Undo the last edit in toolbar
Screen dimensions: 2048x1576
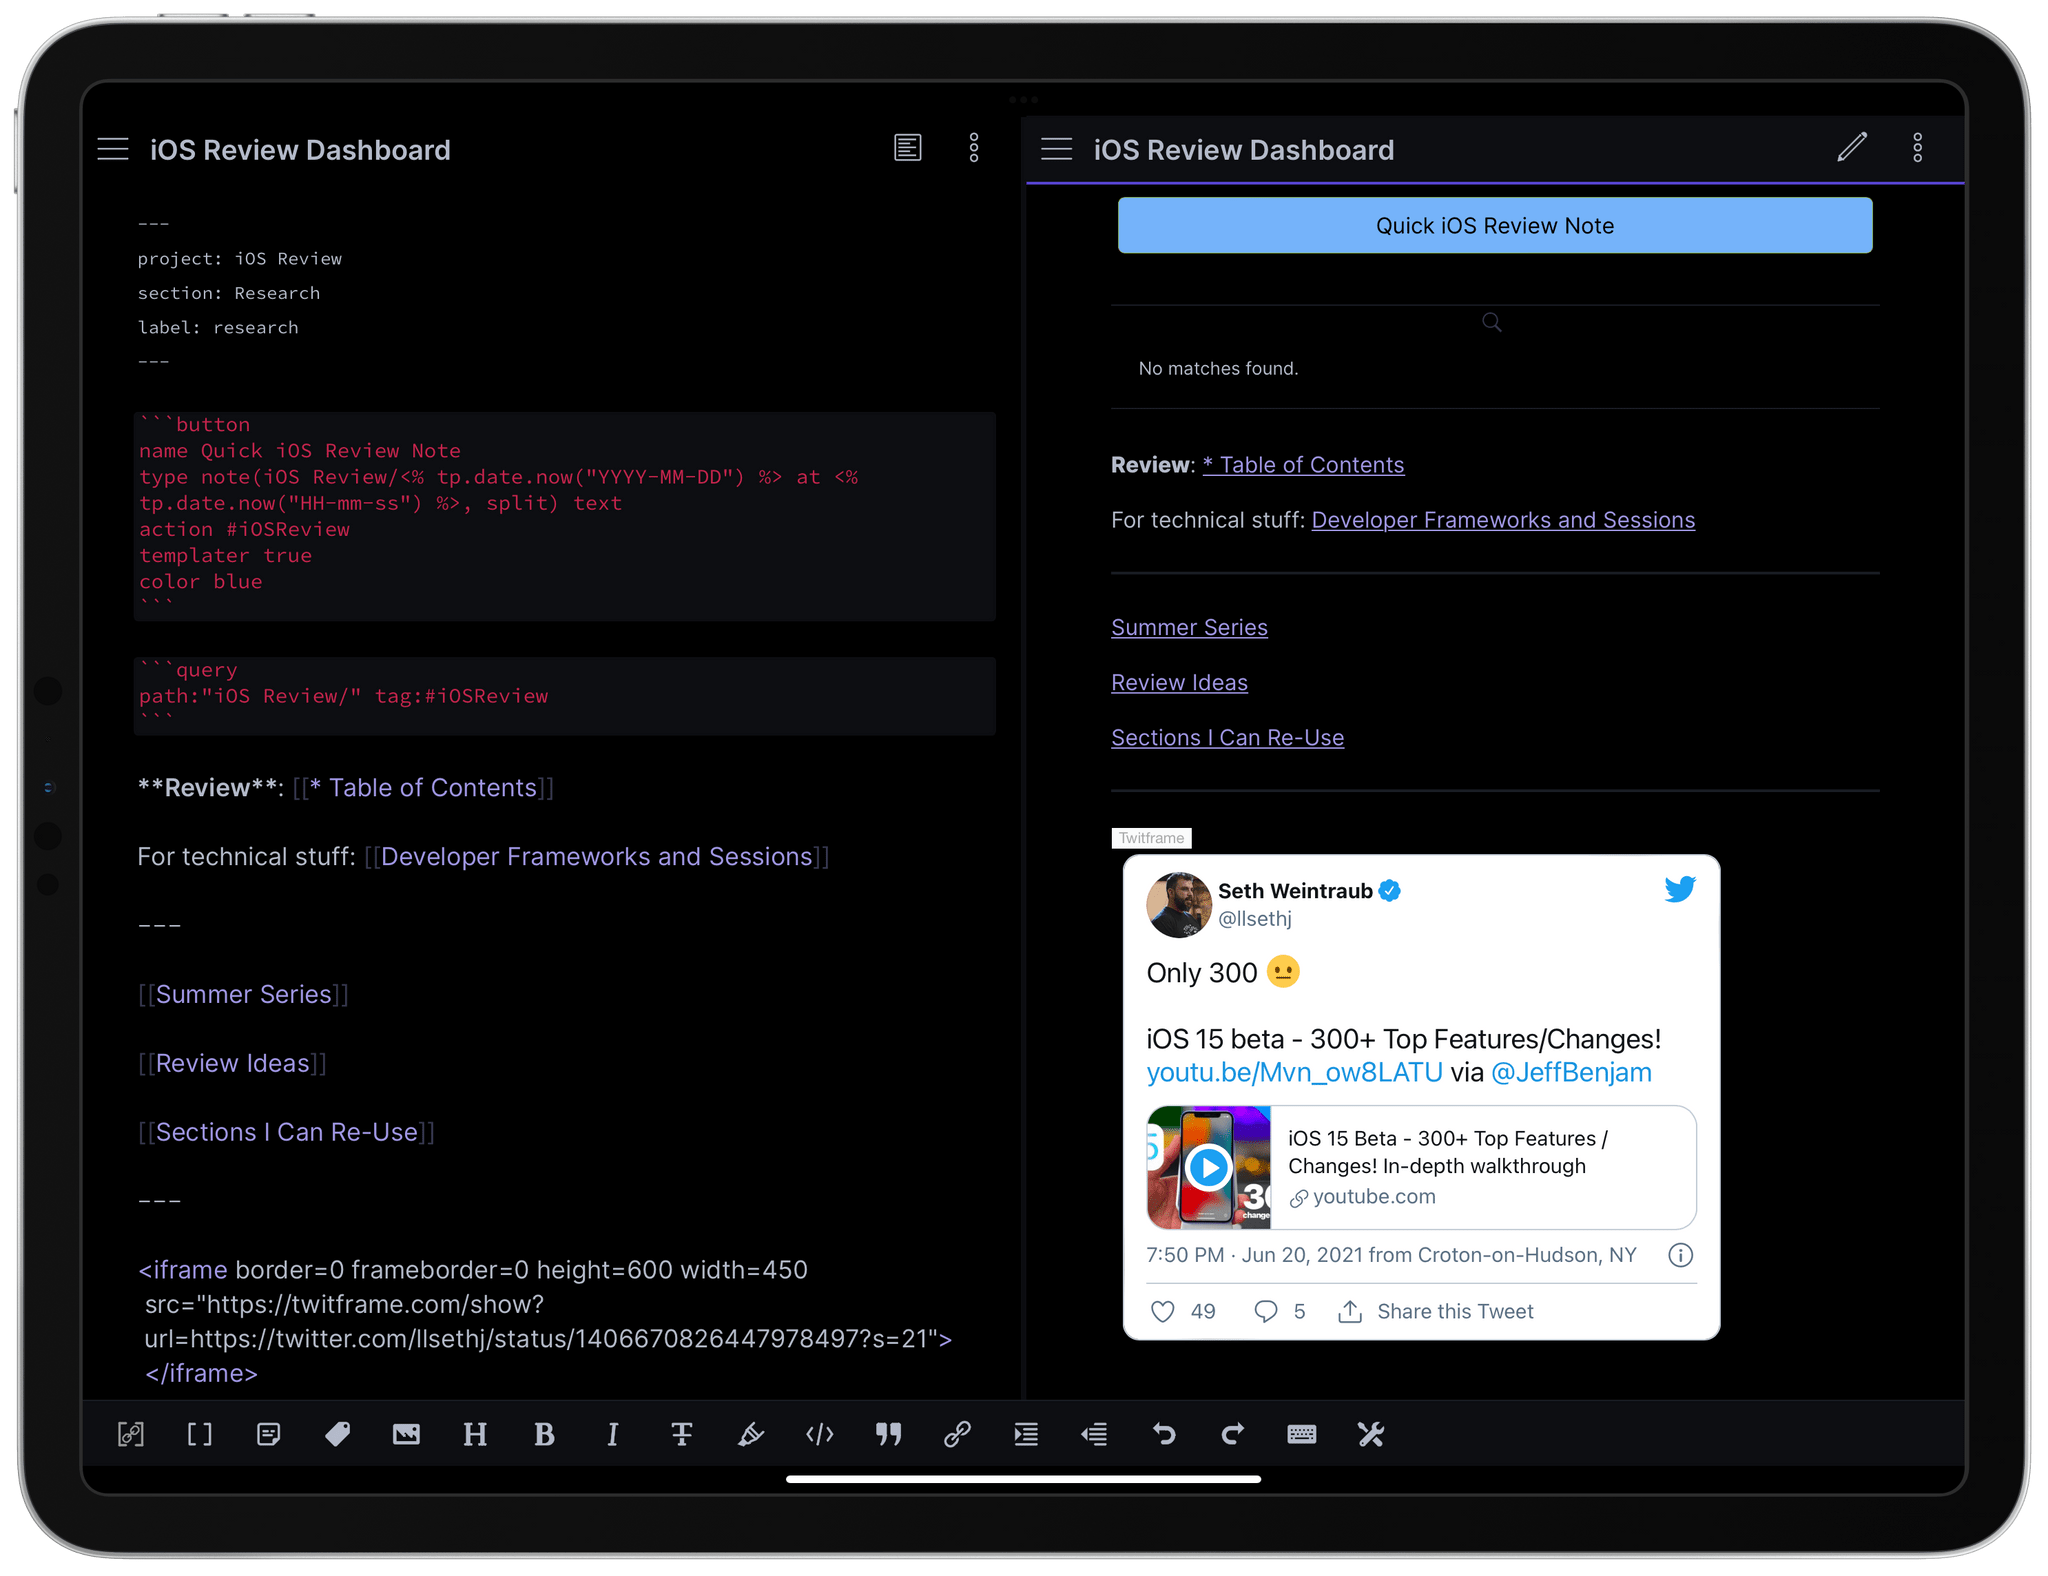pyautogui.click(x=1164, y=1434)
